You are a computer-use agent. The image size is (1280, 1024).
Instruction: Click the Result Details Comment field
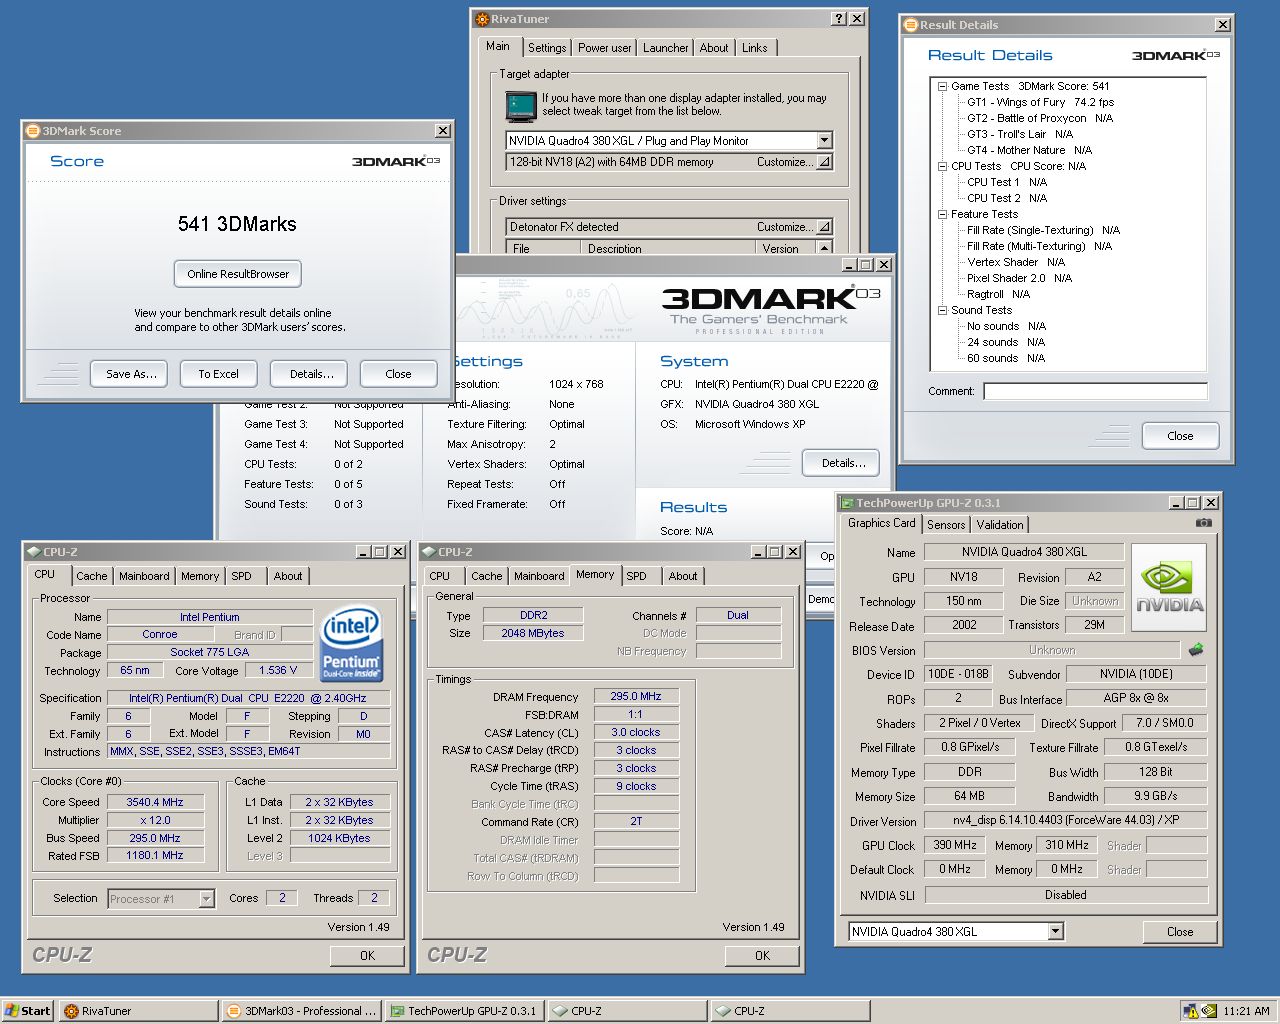(1095, 391)
